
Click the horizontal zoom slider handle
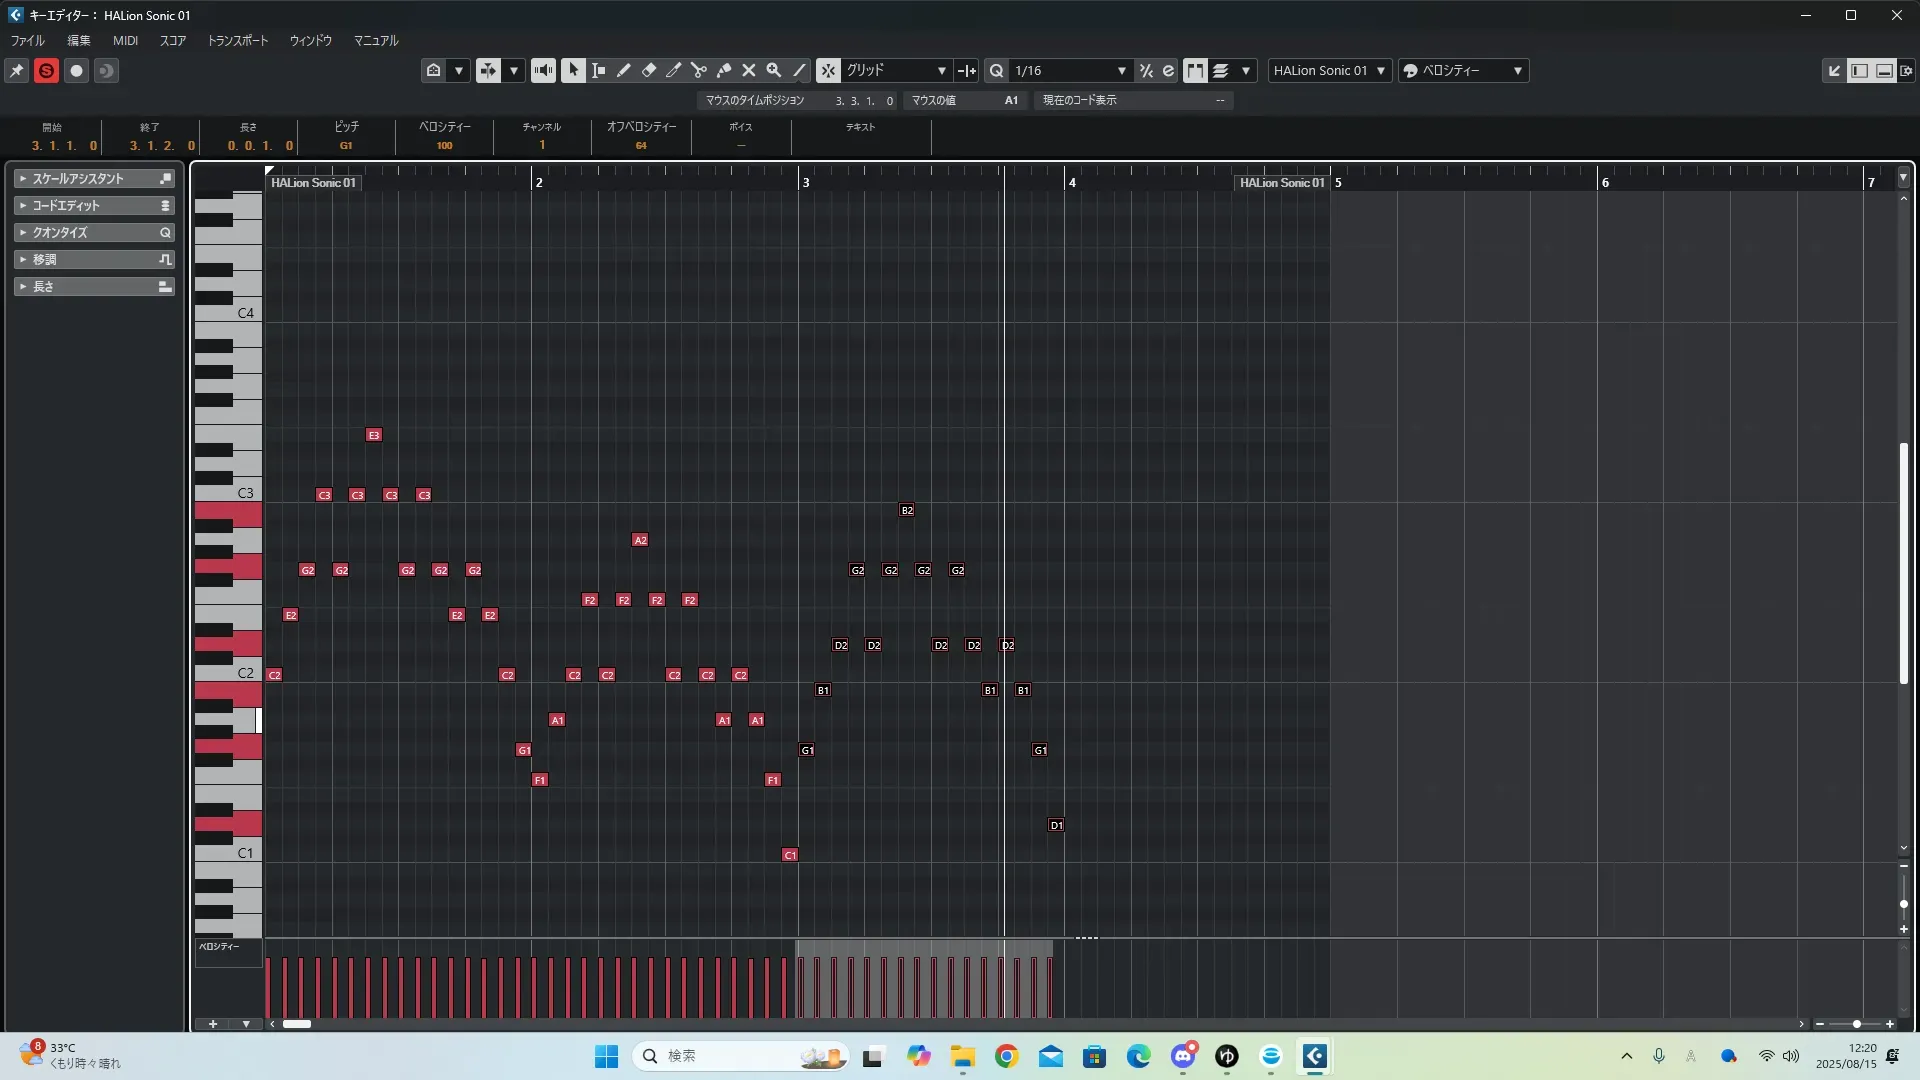click(1856, 1024)
